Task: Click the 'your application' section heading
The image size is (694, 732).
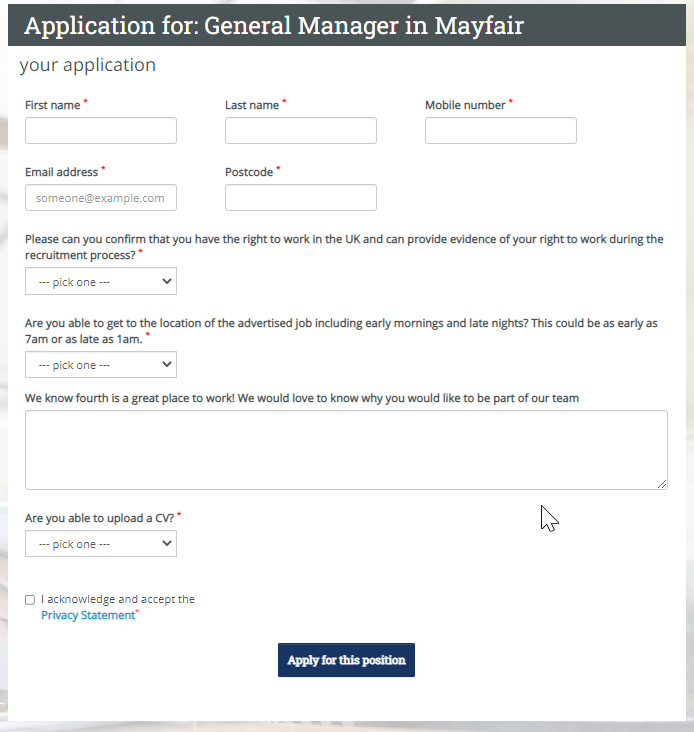Action: 88,65
